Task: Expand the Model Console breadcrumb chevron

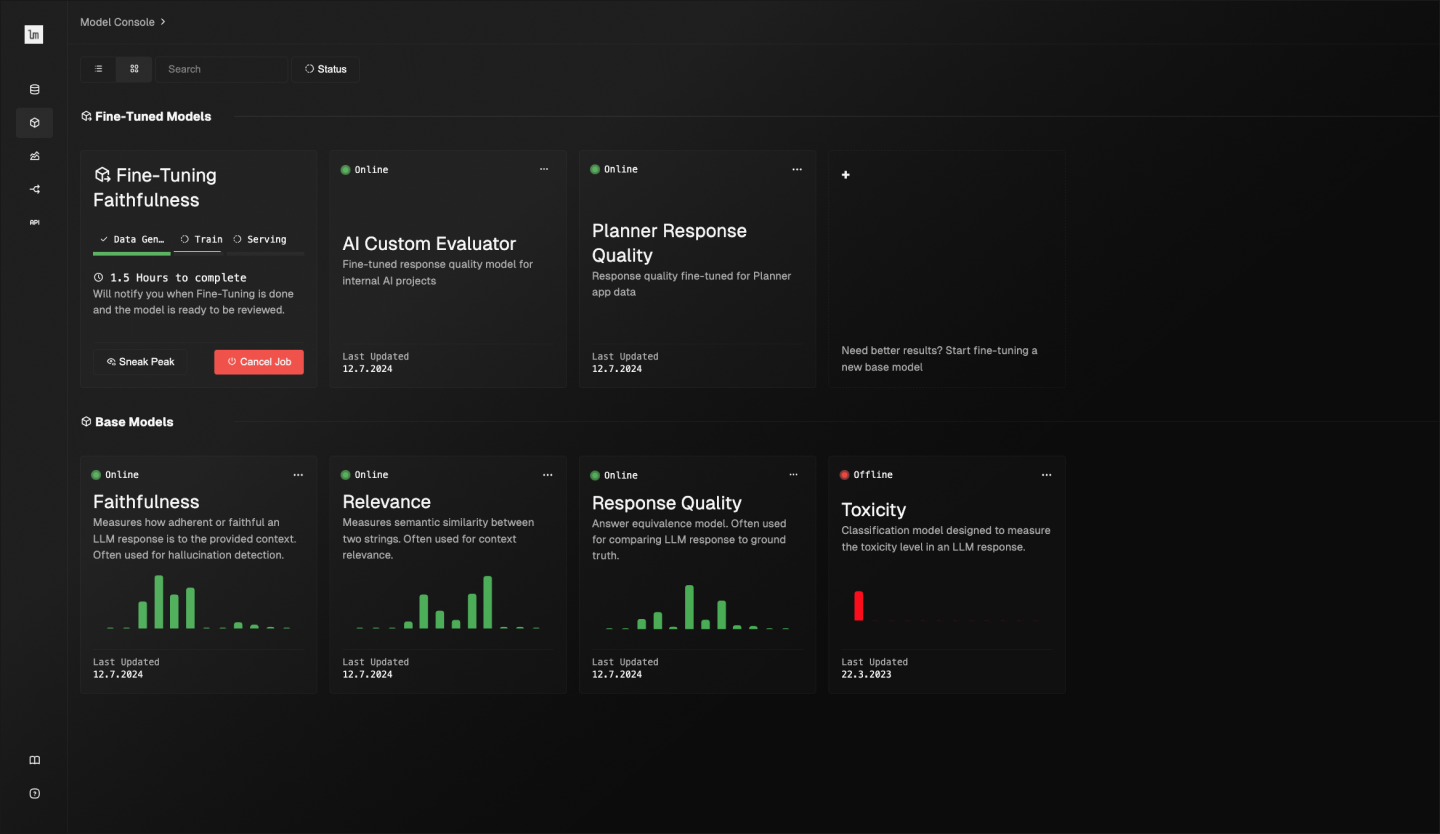Action: coord(163,21)
